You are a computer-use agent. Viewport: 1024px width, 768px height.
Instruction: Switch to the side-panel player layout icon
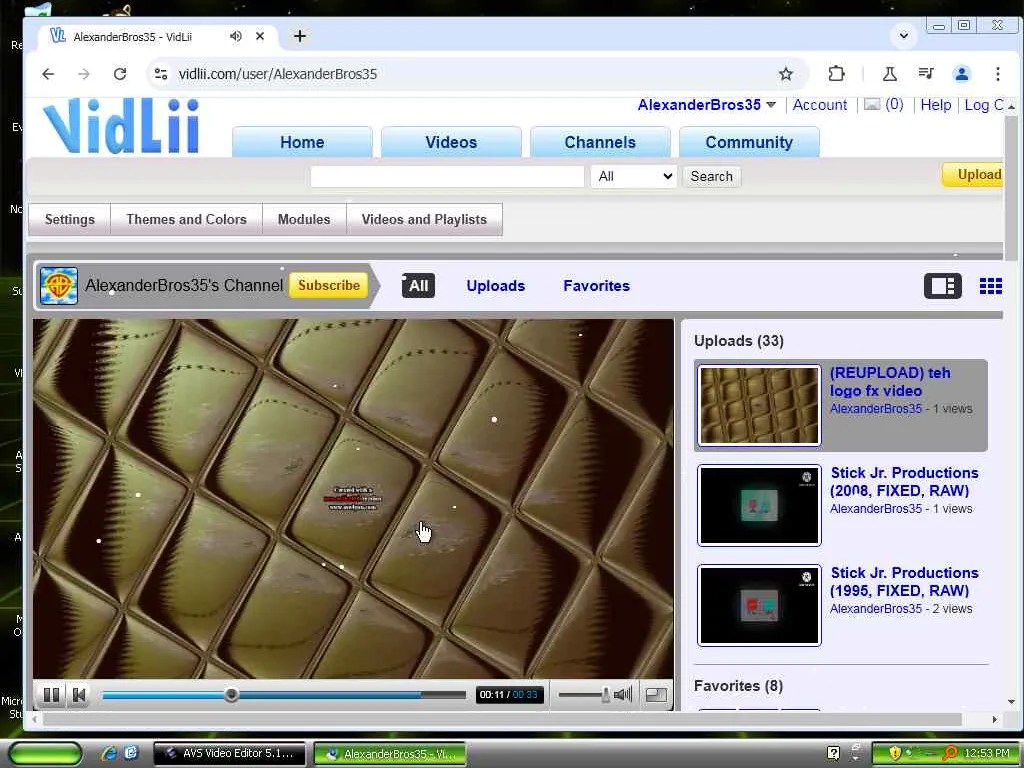[x=942, y=286]
